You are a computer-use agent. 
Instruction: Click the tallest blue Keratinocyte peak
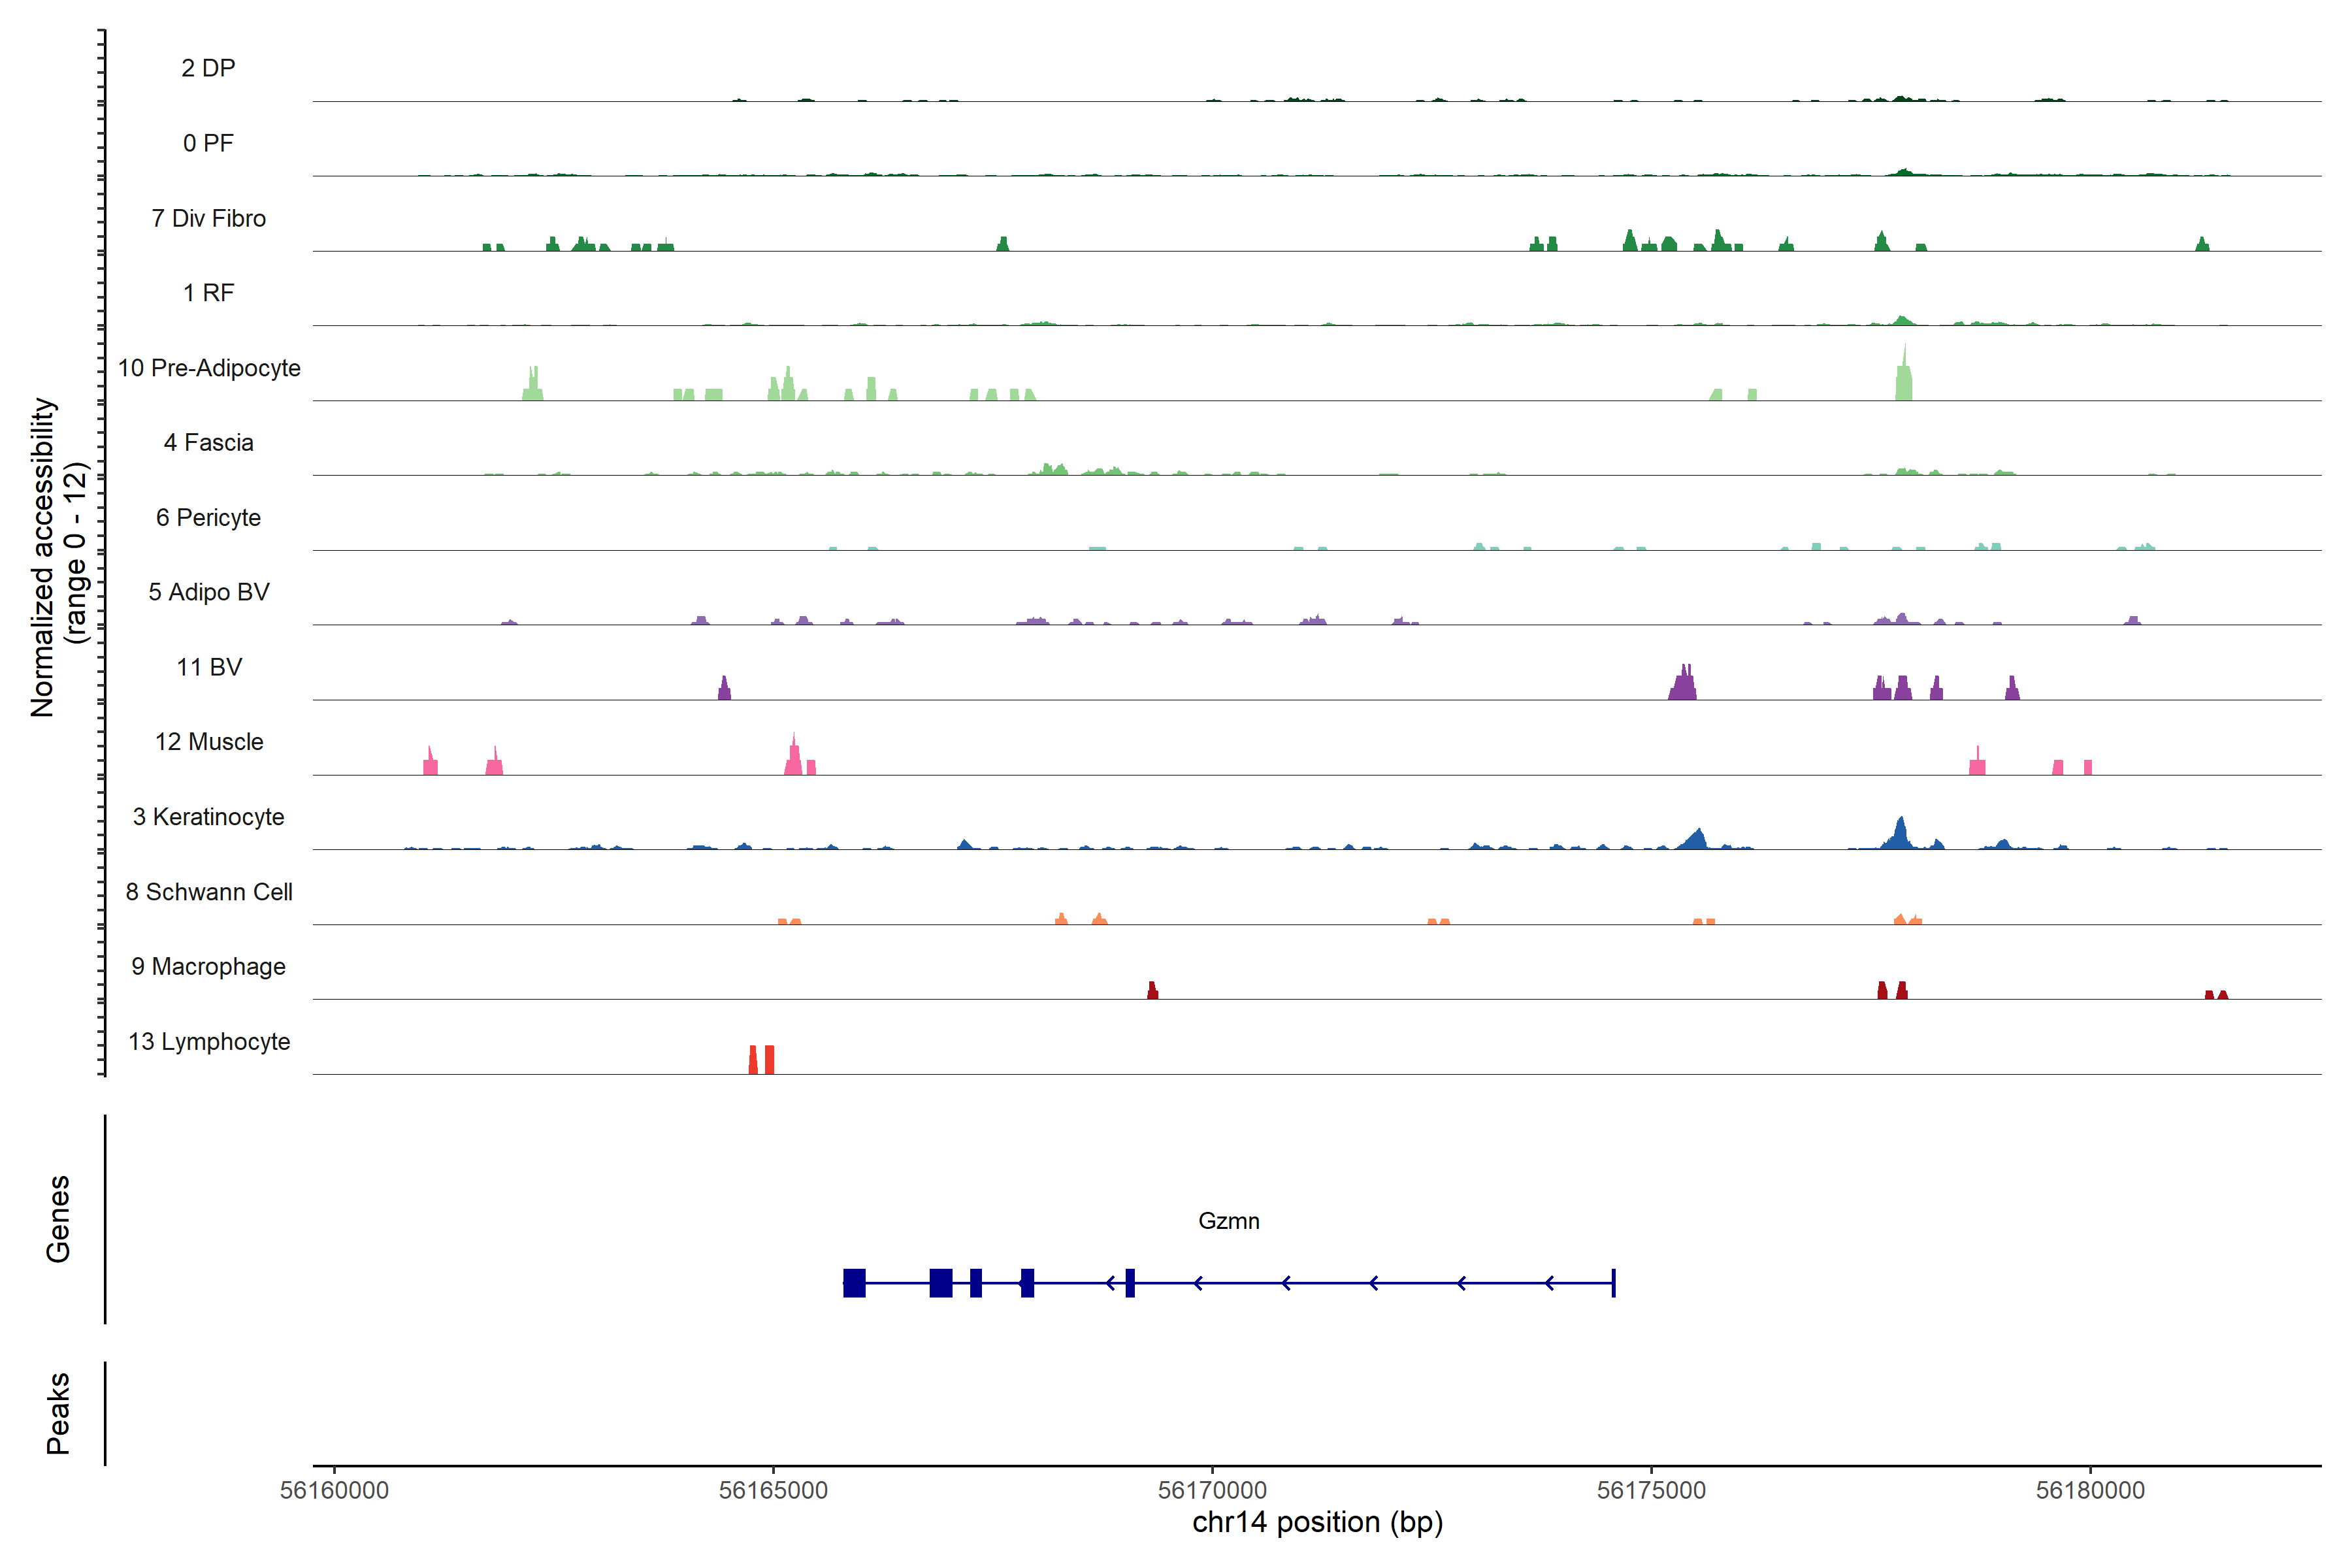coord(1900,835)
